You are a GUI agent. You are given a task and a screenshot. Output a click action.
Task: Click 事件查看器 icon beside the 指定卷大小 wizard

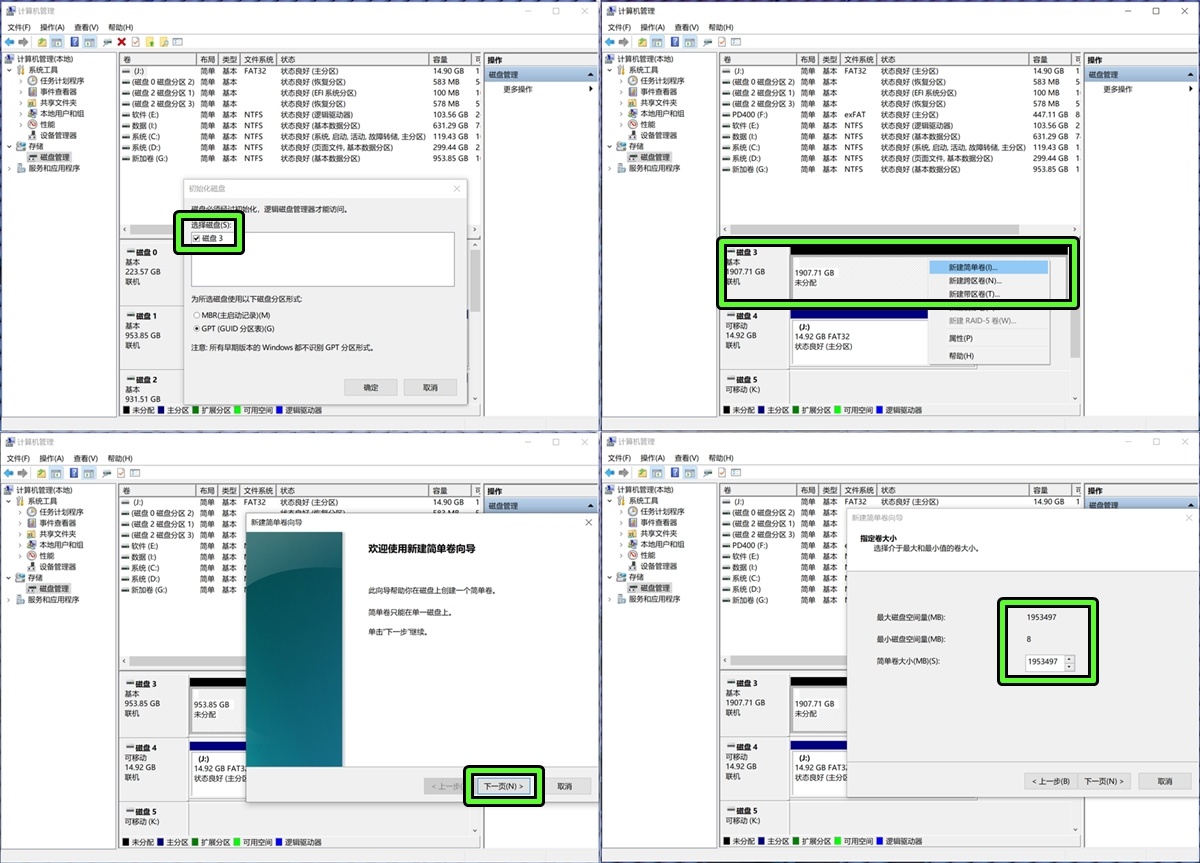click(633, 522)
